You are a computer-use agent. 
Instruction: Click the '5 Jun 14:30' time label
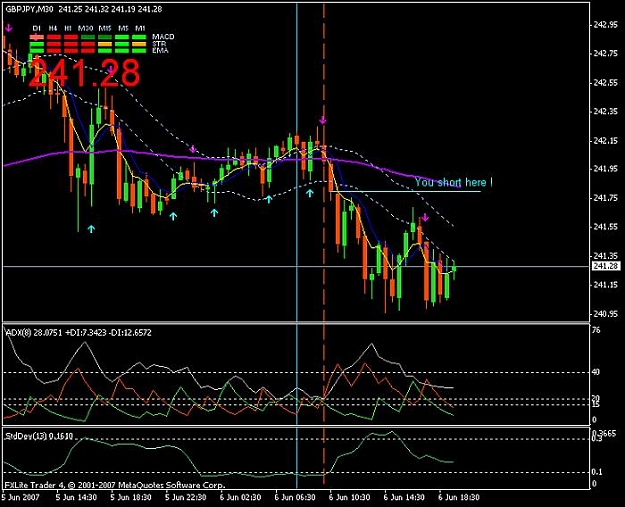click(x=76, y=497)
